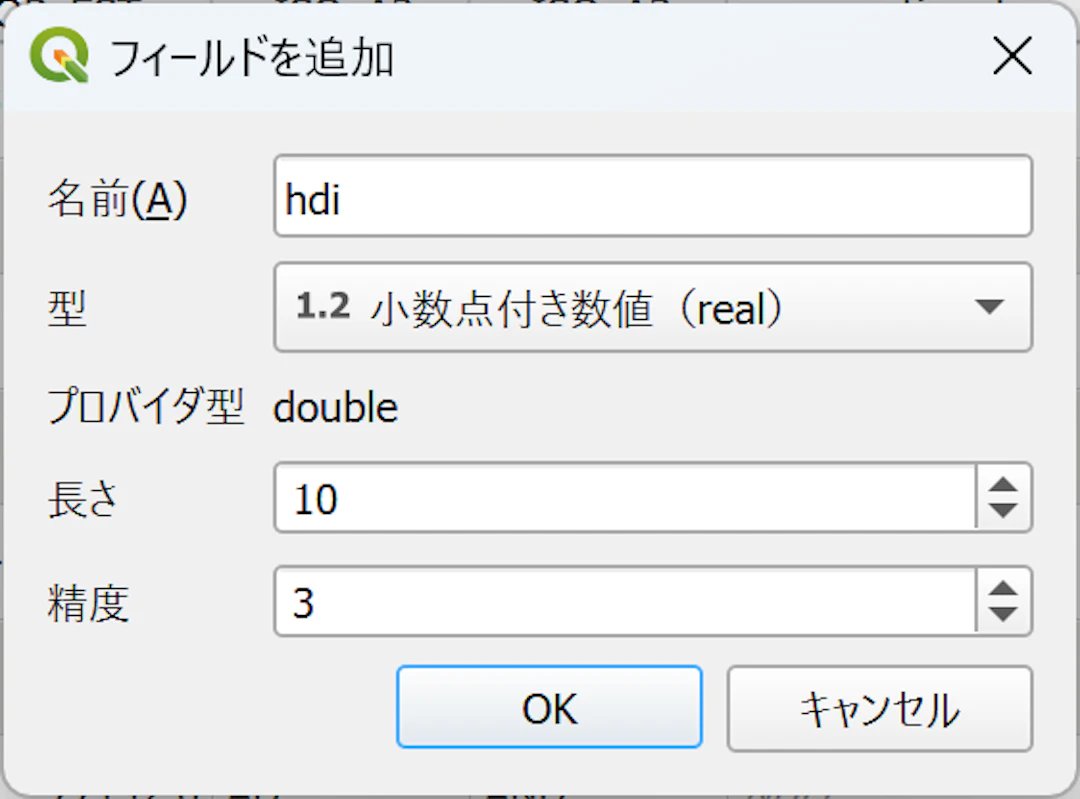Viewport: 1080px width, 799px height.
Task: Click the プロバイダ型 label
Action: (x=146, y=406)
